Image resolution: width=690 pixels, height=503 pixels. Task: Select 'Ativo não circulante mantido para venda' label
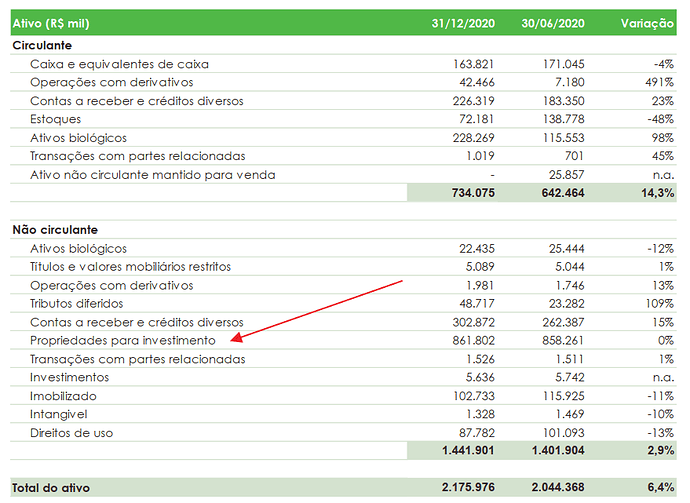153,175
